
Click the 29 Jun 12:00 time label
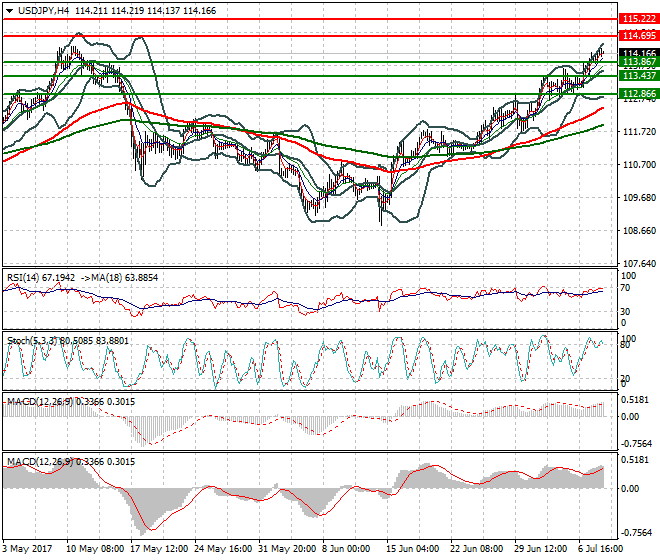tap(541, 549)
